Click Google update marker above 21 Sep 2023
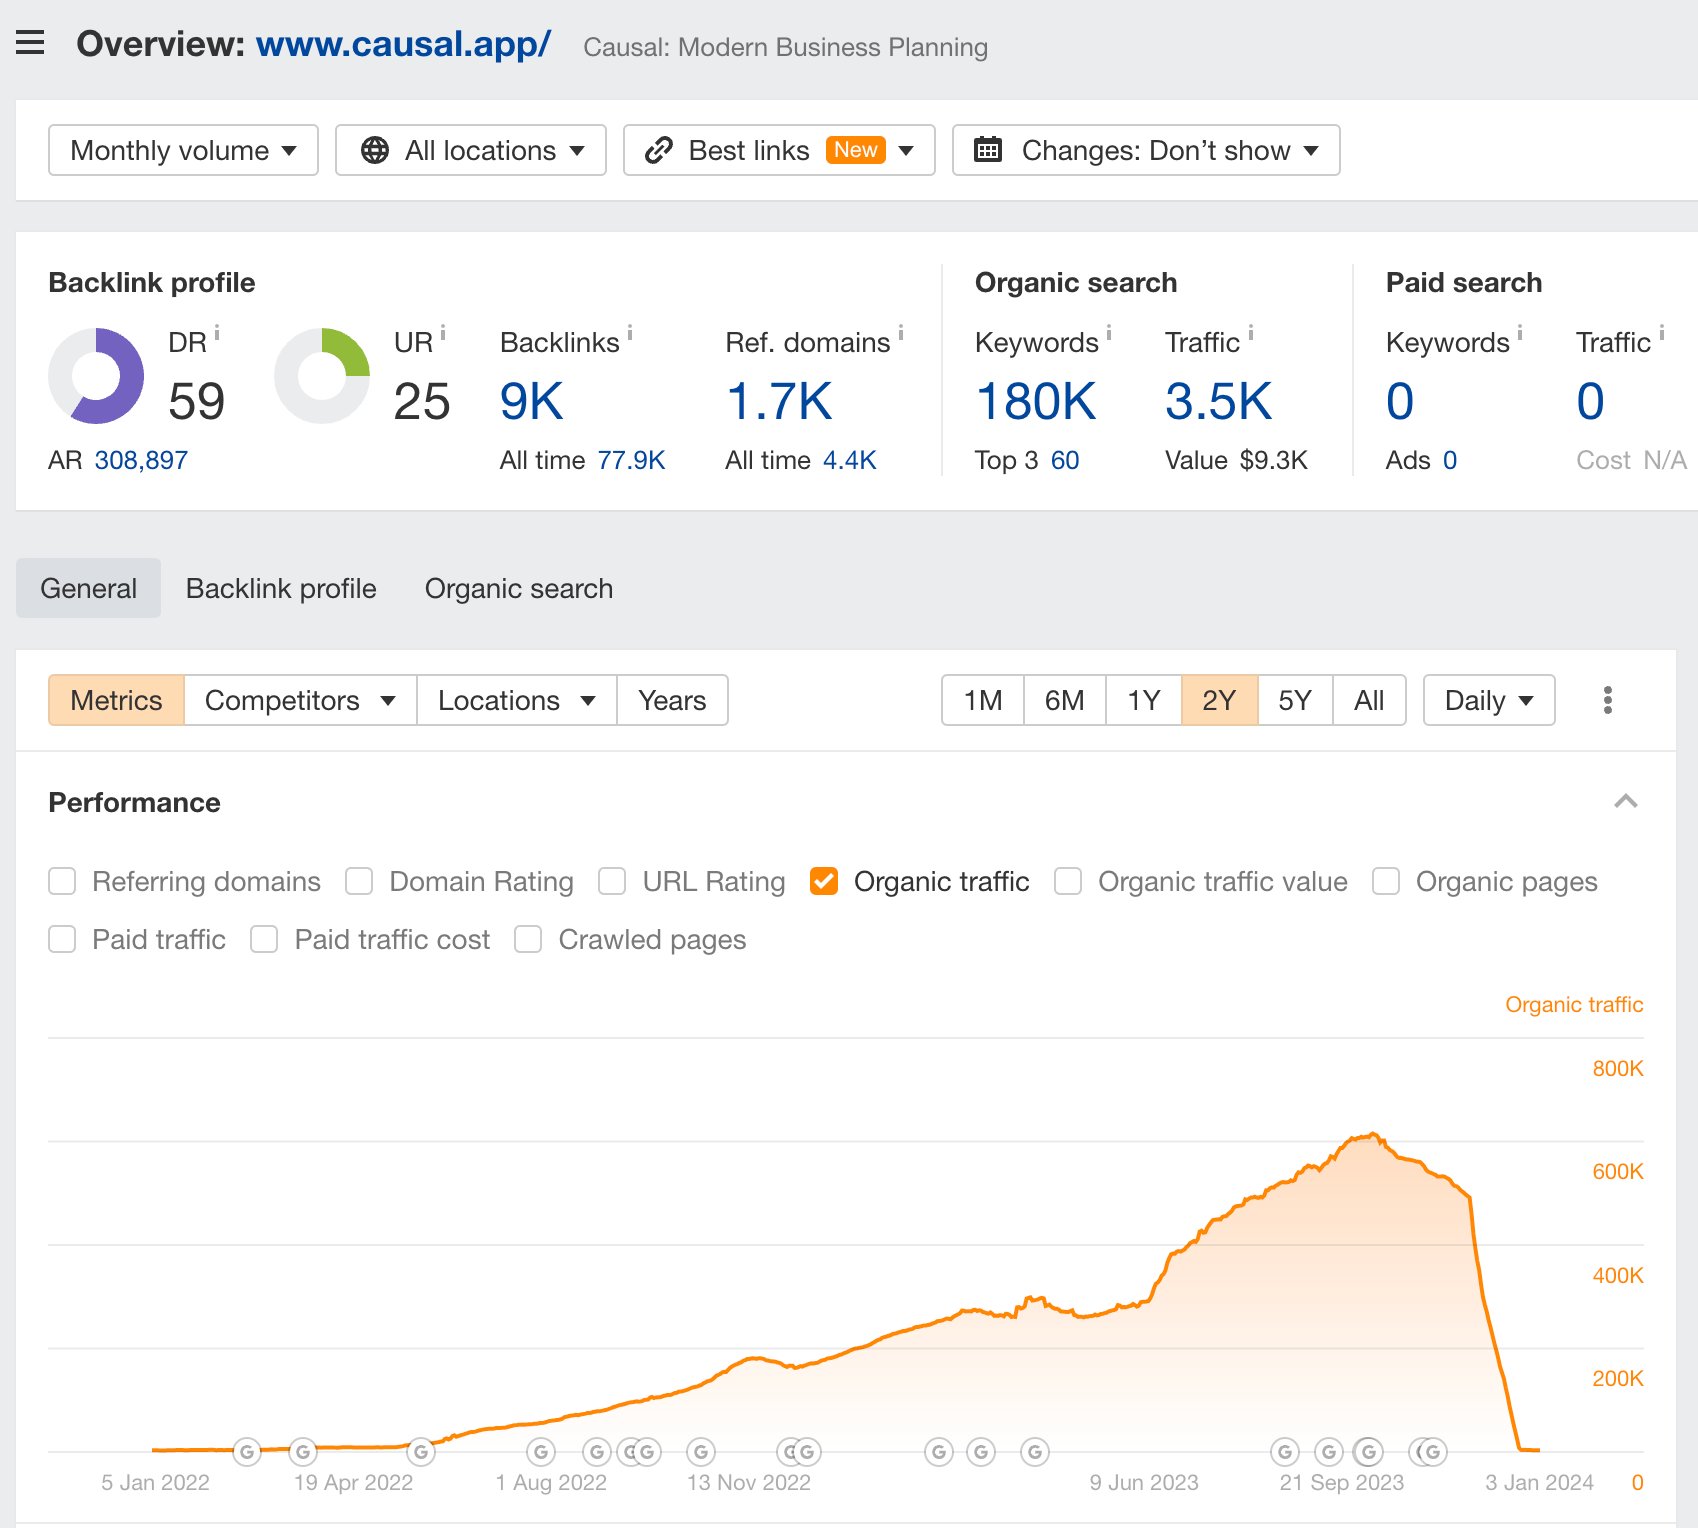The image size is (1698, 1528). click(1329, 1451)
